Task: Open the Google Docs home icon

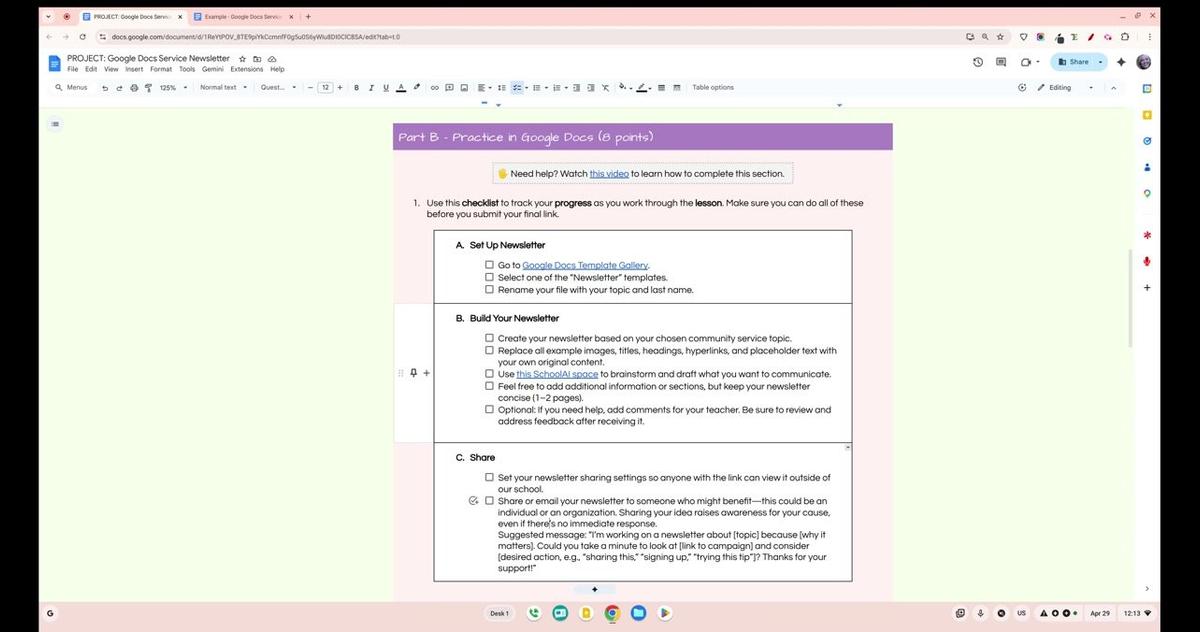Action: coord(55,63)
